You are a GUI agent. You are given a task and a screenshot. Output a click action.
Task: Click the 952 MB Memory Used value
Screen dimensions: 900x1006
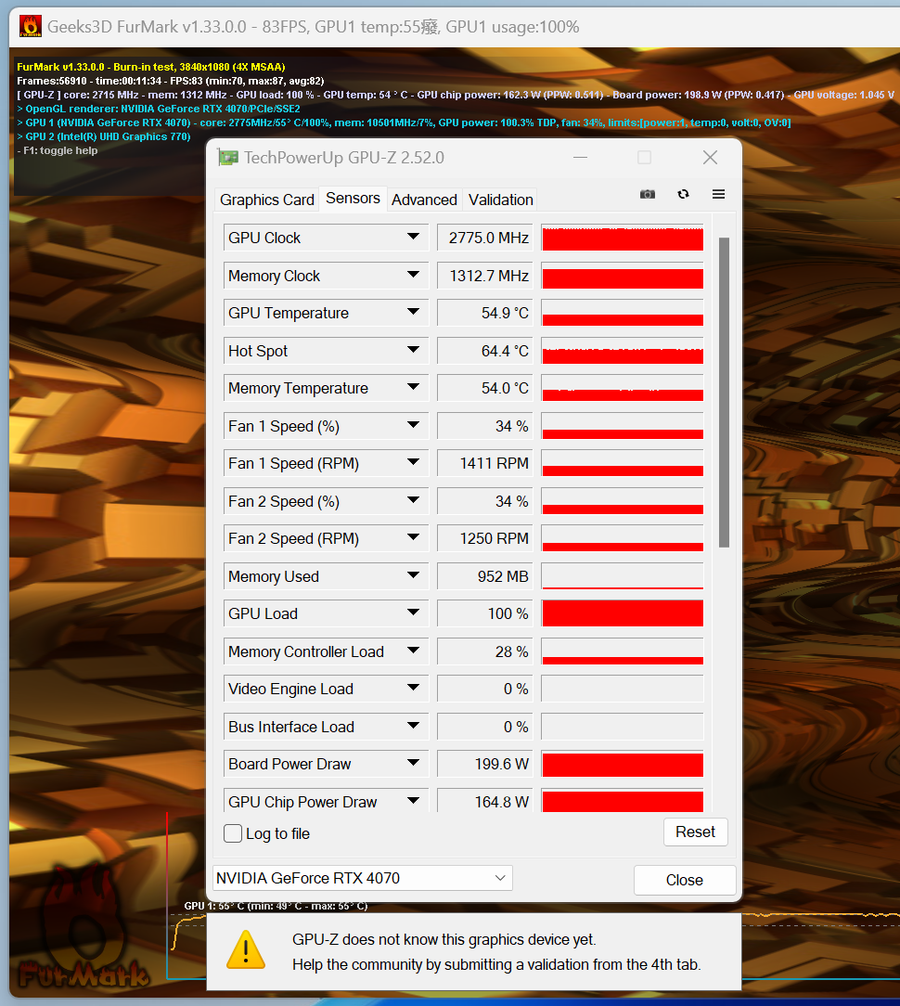[x=486, y=576]
